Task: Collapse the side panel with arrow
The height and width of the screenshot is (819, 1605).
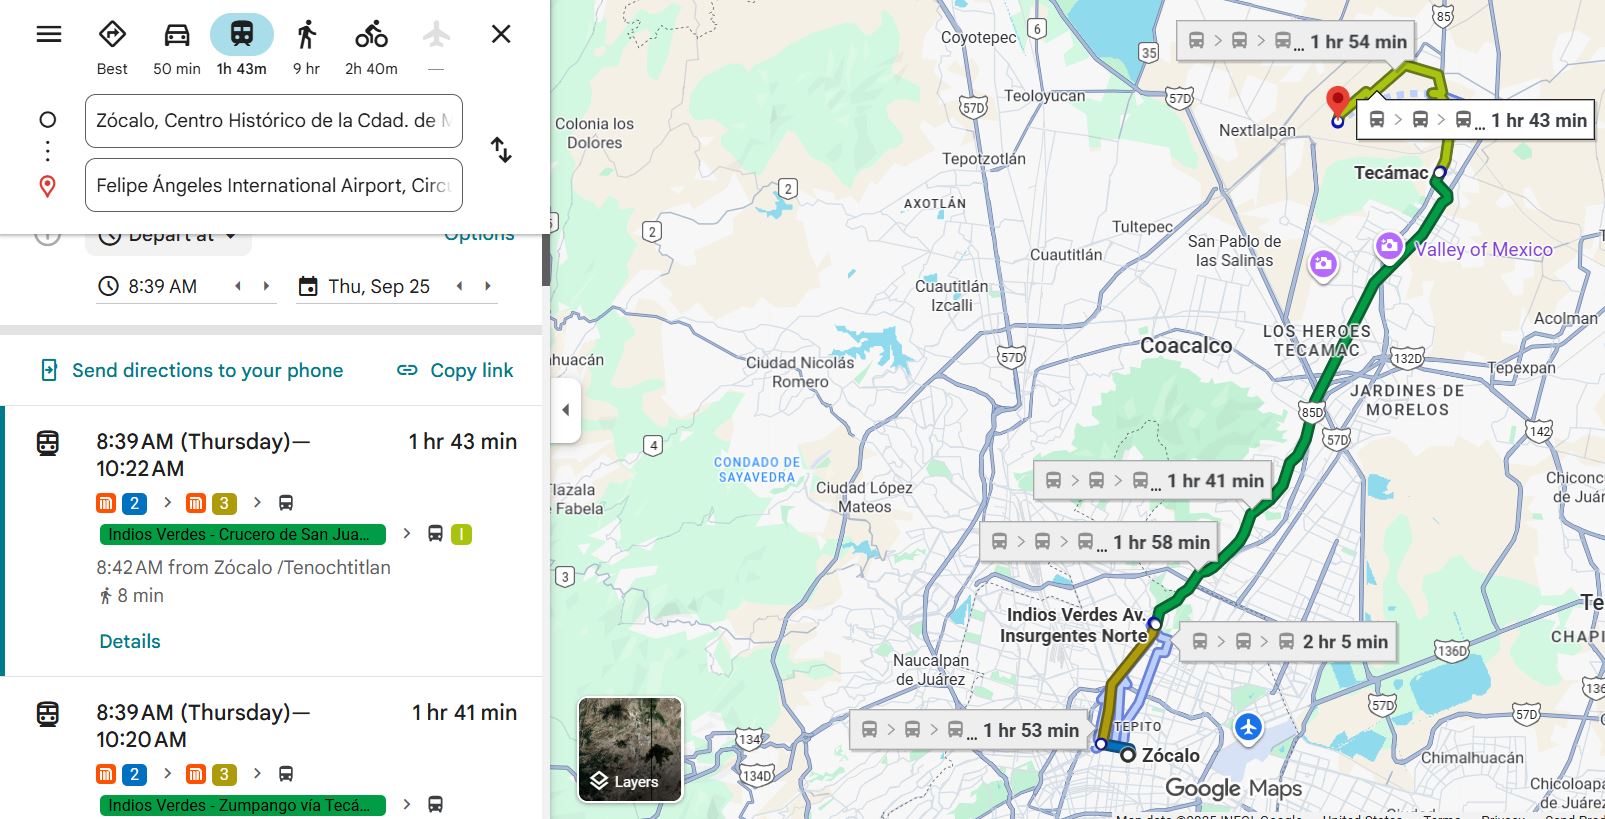Action: point(566,410)
